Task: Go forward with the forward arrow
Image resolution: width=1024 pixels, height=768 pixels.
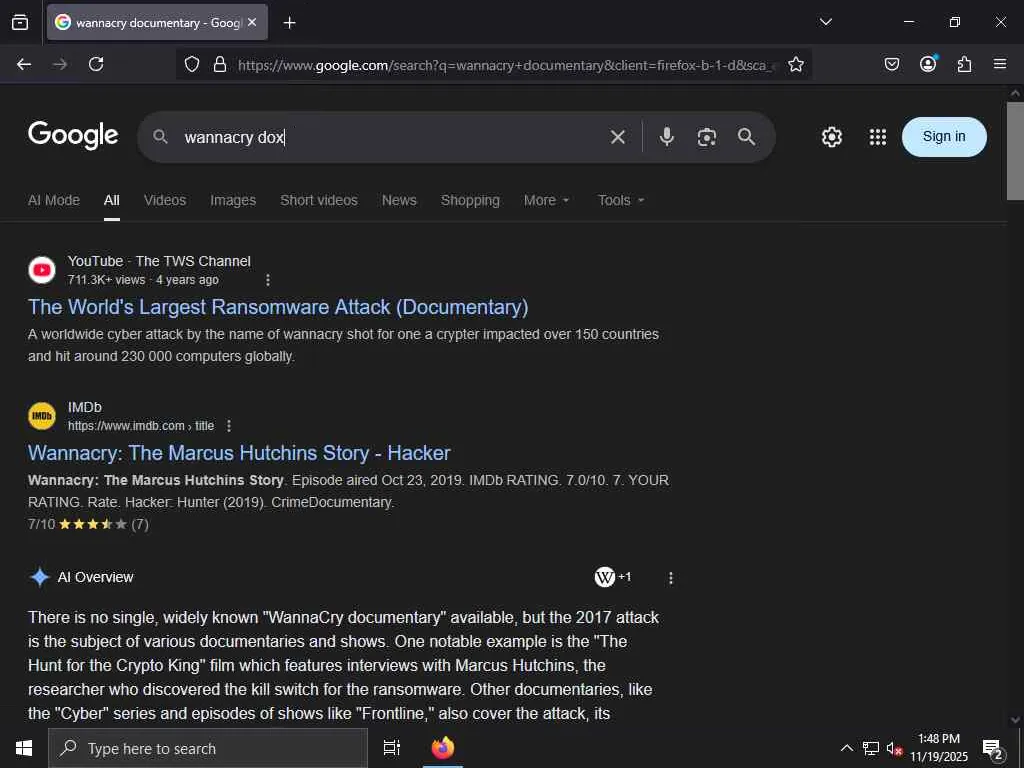Action: click(60, 64)
